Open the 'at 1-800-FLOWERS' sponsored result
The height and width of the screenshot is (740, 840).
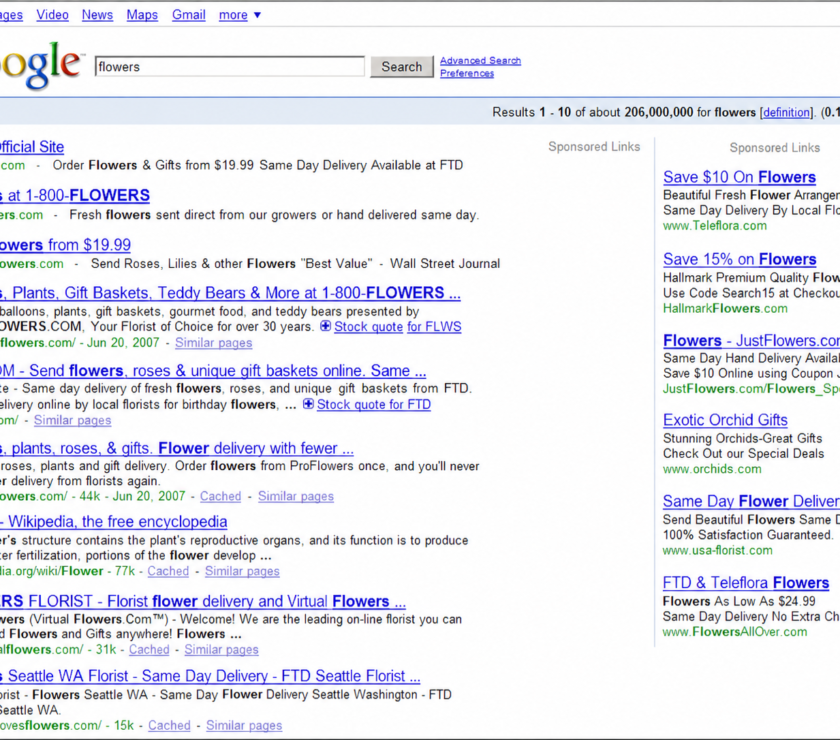point(75,196)
